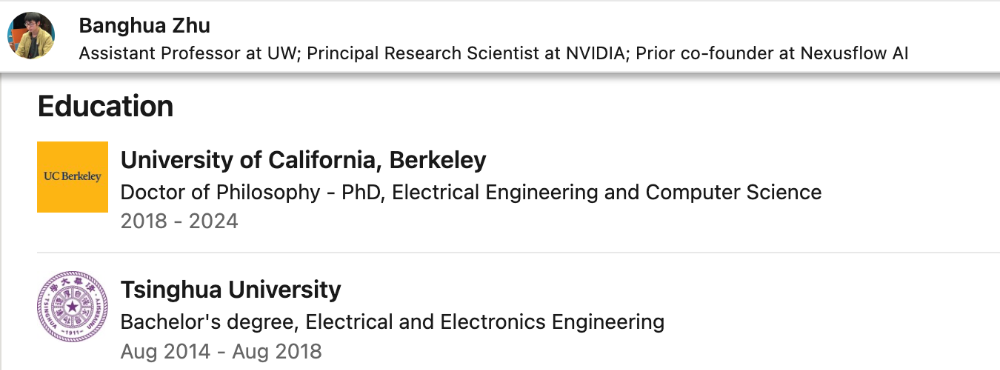This screenshot has width=1000, height=370.
Task: Open the Tsinghua University purple seal logo
Action: coord(73,306)
